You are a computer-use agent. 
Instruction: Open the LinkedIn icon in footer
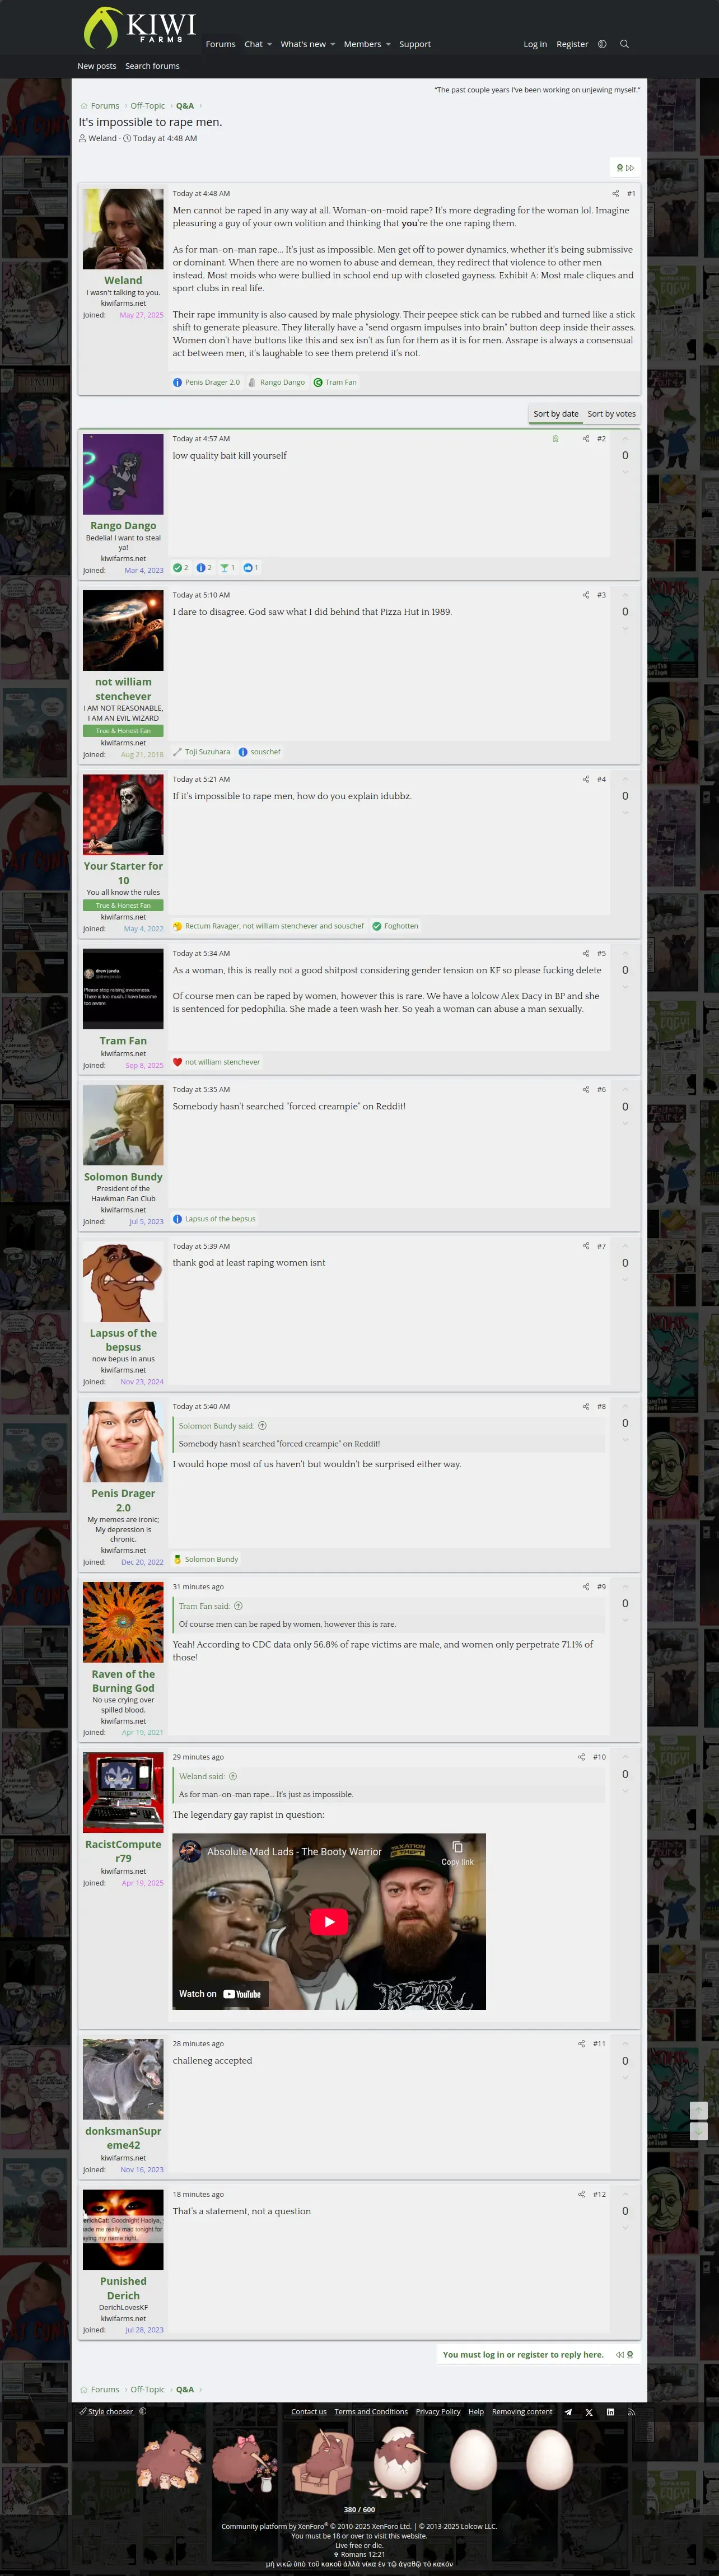610,2411
